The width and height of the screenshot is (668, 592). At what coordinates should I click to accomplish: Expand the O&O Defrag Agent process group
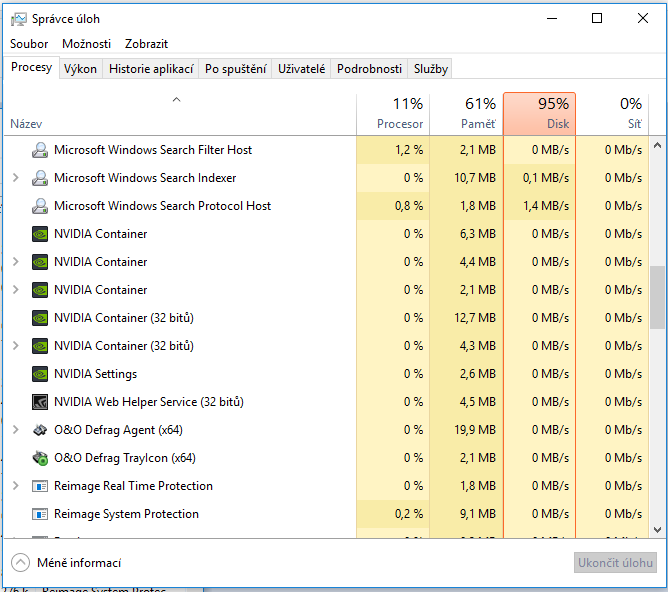[15, 430]
